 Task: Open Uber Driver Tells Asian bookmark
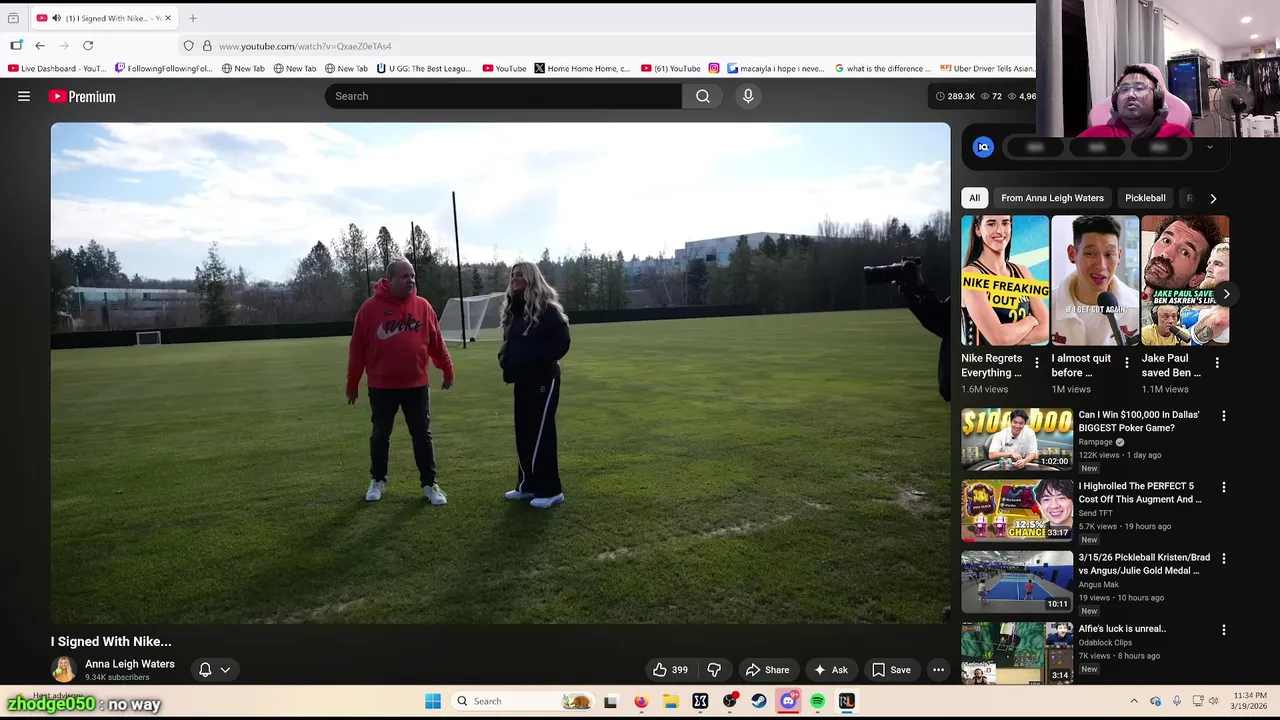(x=988, y=68)
